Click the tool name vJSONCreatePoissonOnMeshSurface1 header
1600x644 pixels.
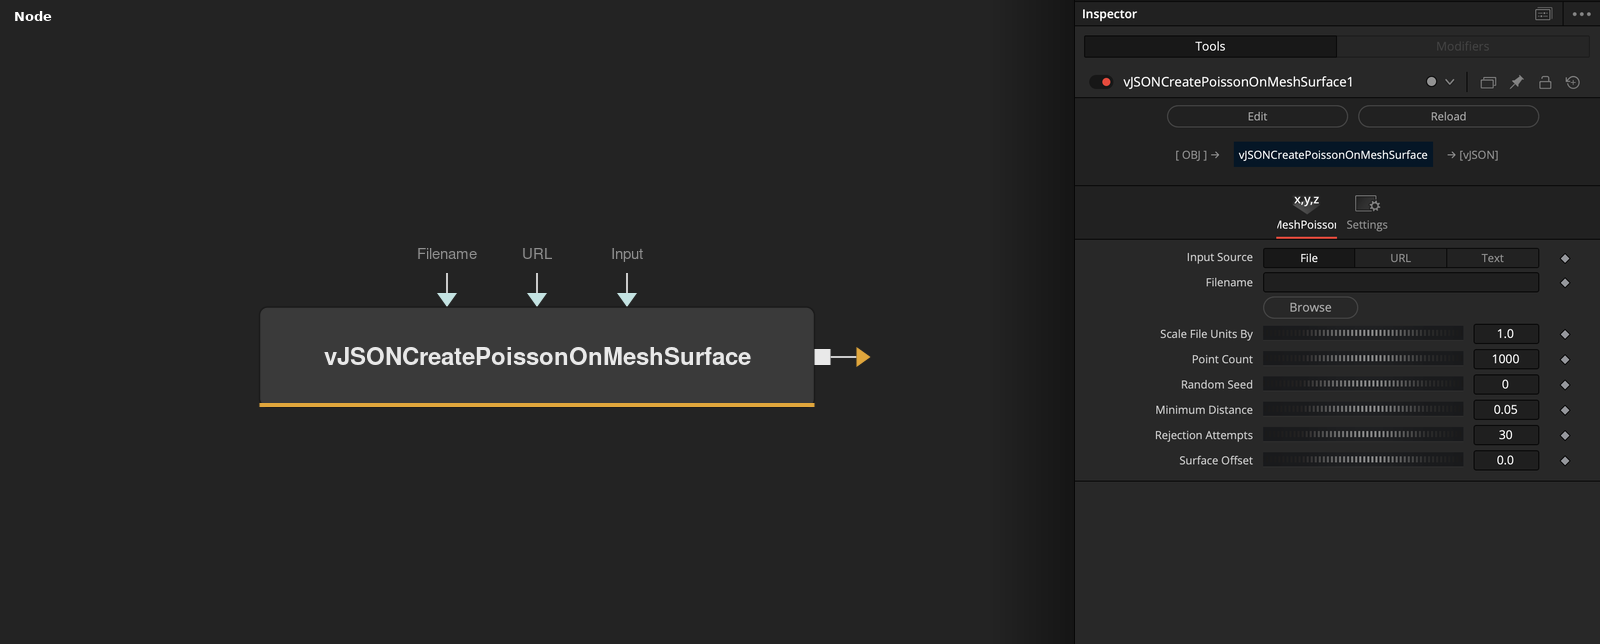point(1238,82)
